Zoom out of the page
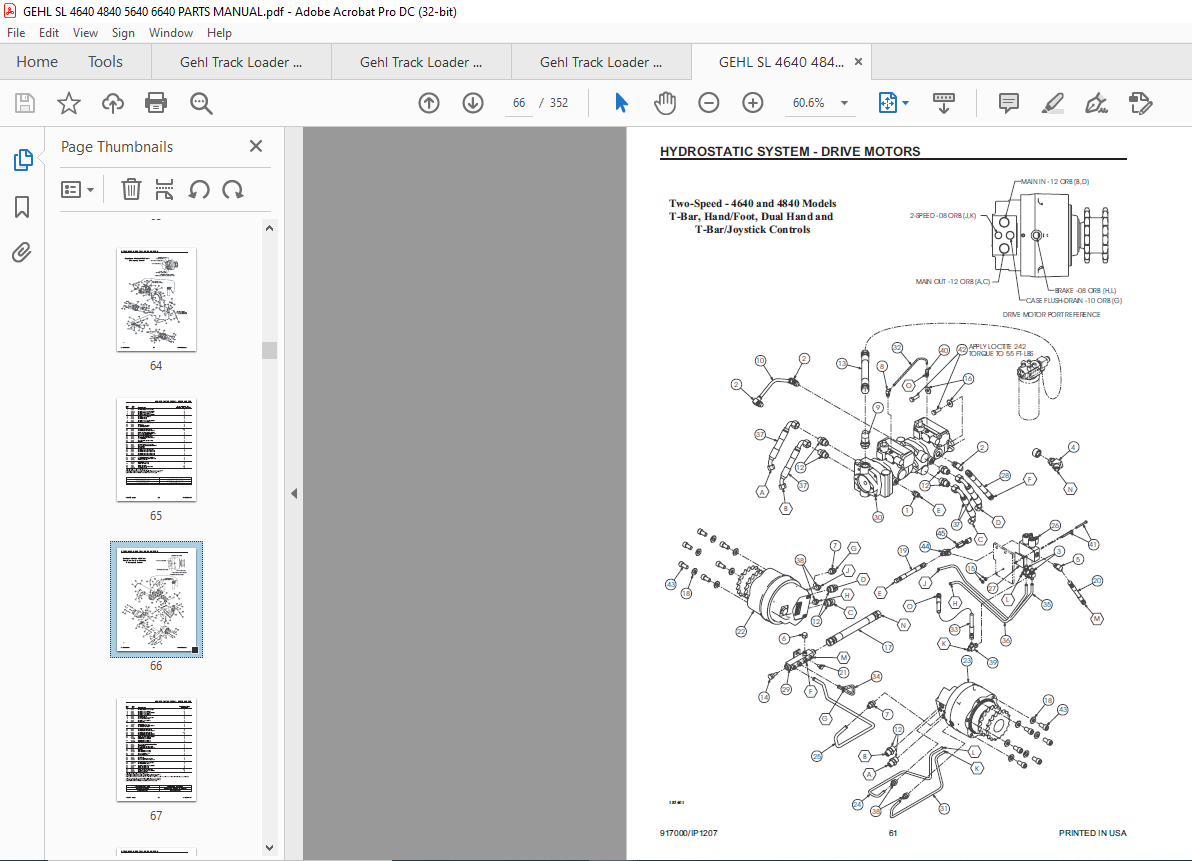The height and width of the screenshot is (861, 1192). [x=708, y=102]
